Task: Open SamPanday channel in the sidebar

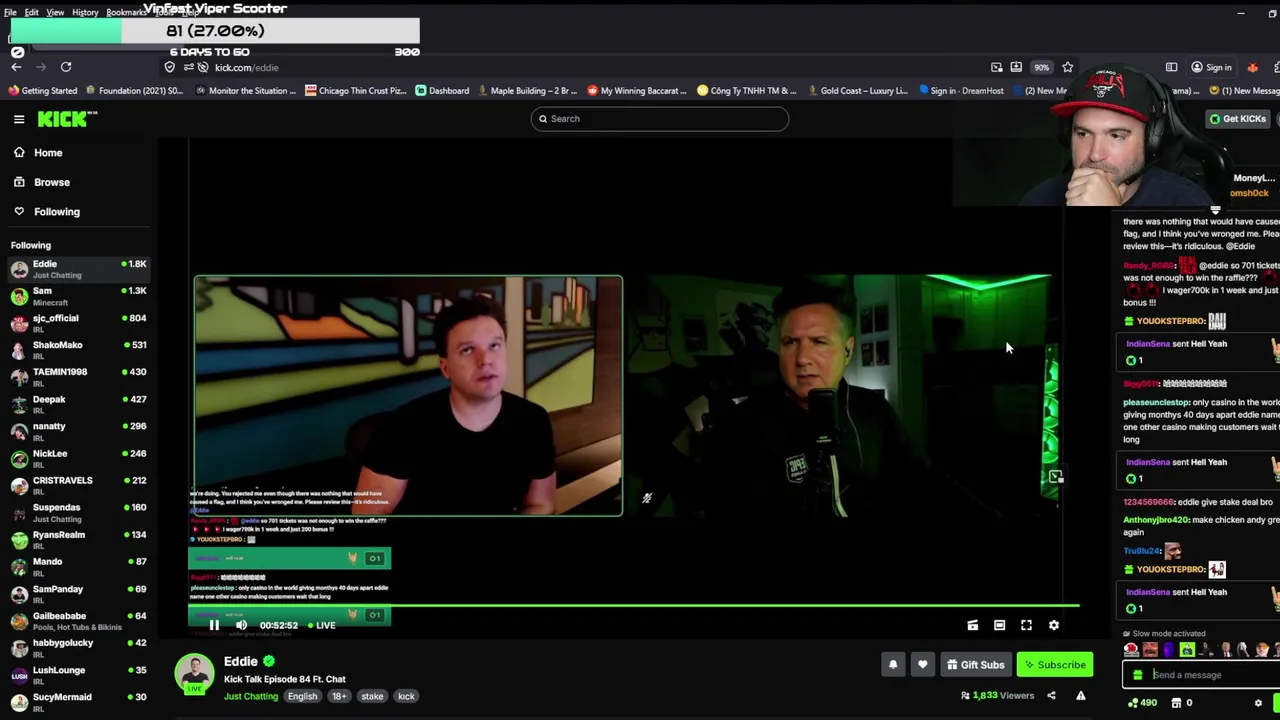Action: click(x=78, y=595)
